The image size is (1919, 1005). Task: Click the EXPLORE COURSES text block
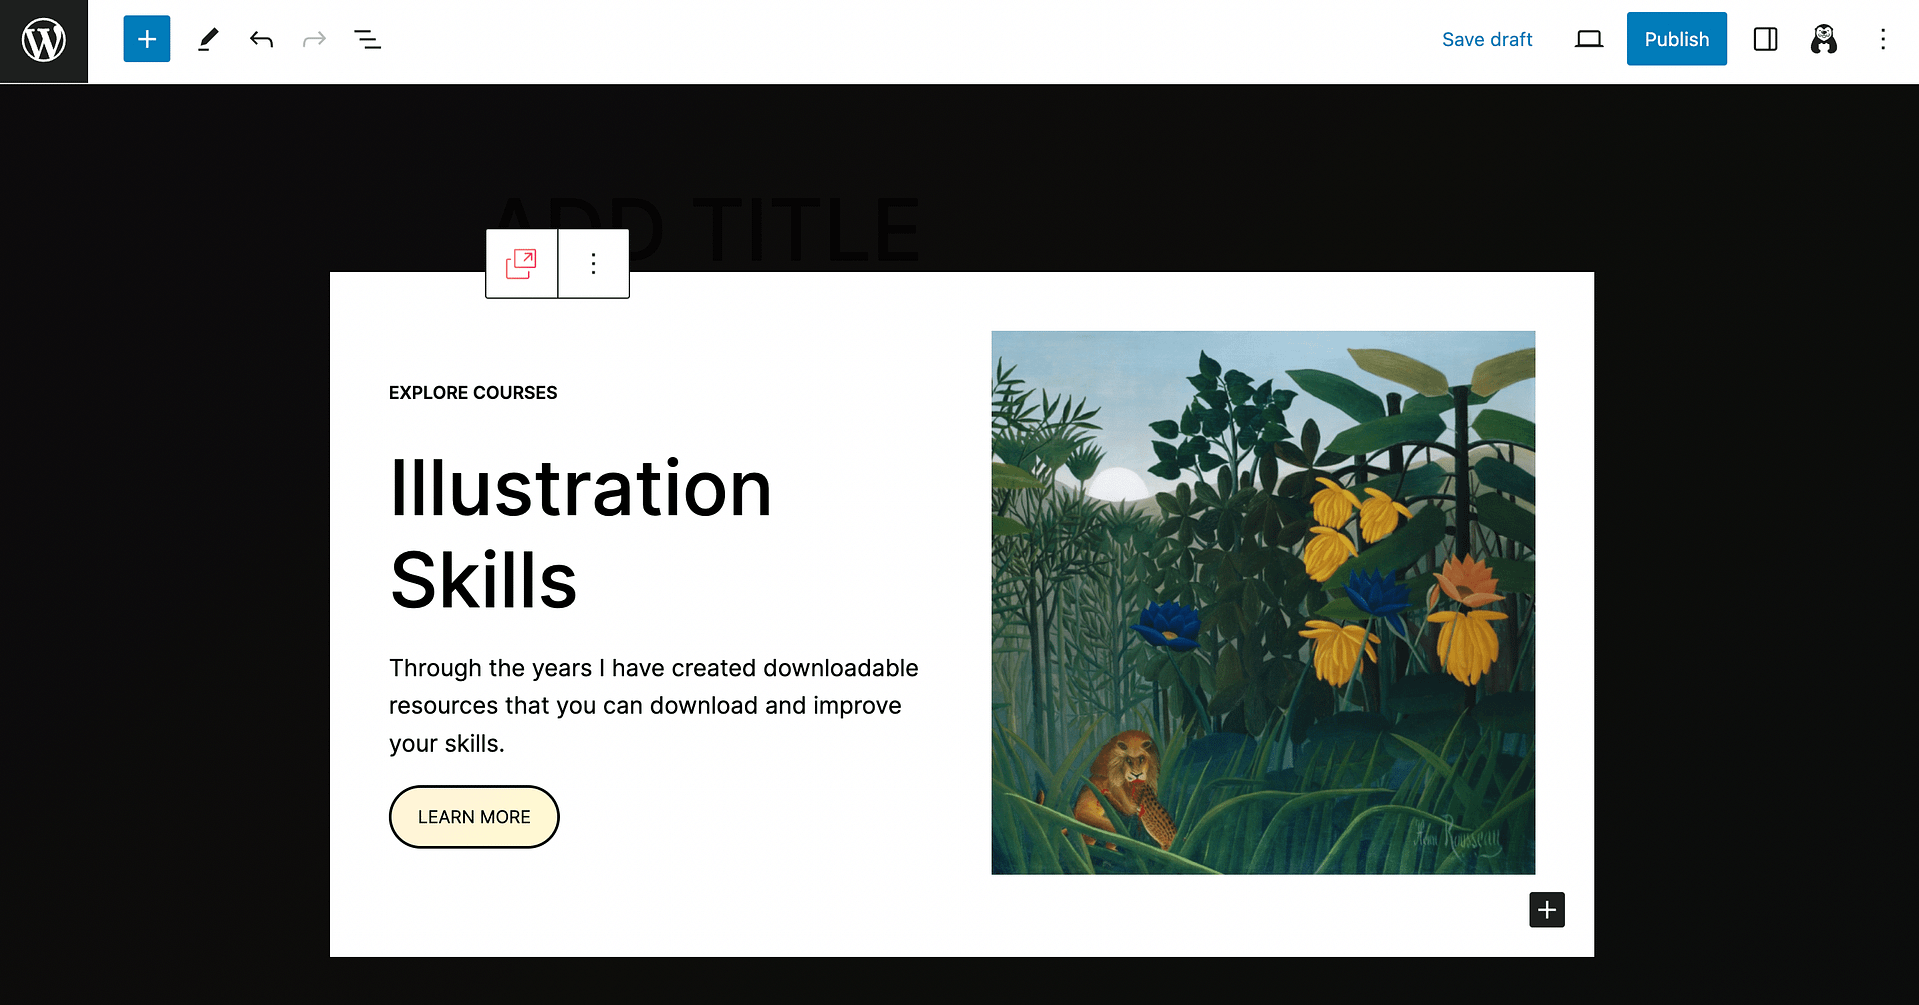[473, 392]
